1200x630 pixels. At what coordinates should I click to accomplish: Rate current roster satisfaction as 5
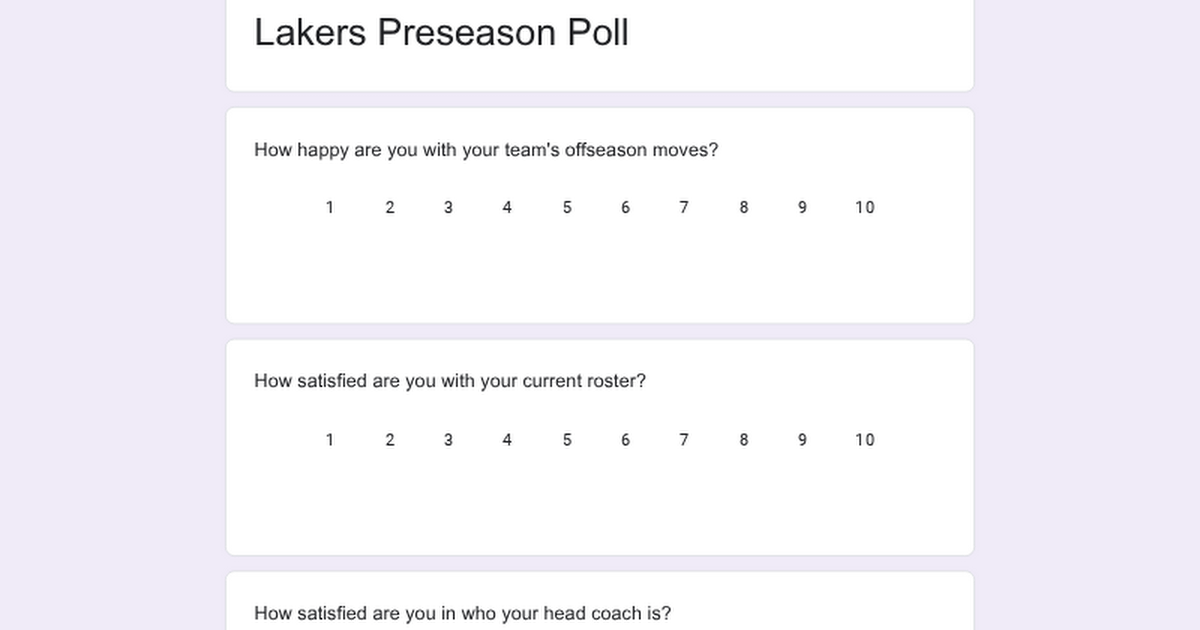point(566,439)
